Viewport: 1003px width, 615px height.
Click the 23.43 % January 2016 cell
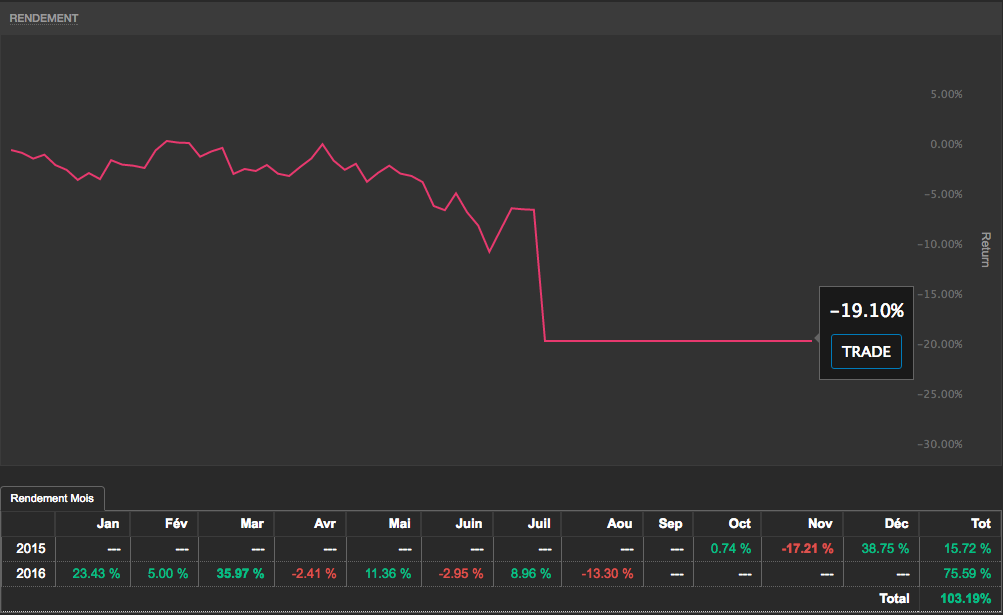tap(96, 573)
